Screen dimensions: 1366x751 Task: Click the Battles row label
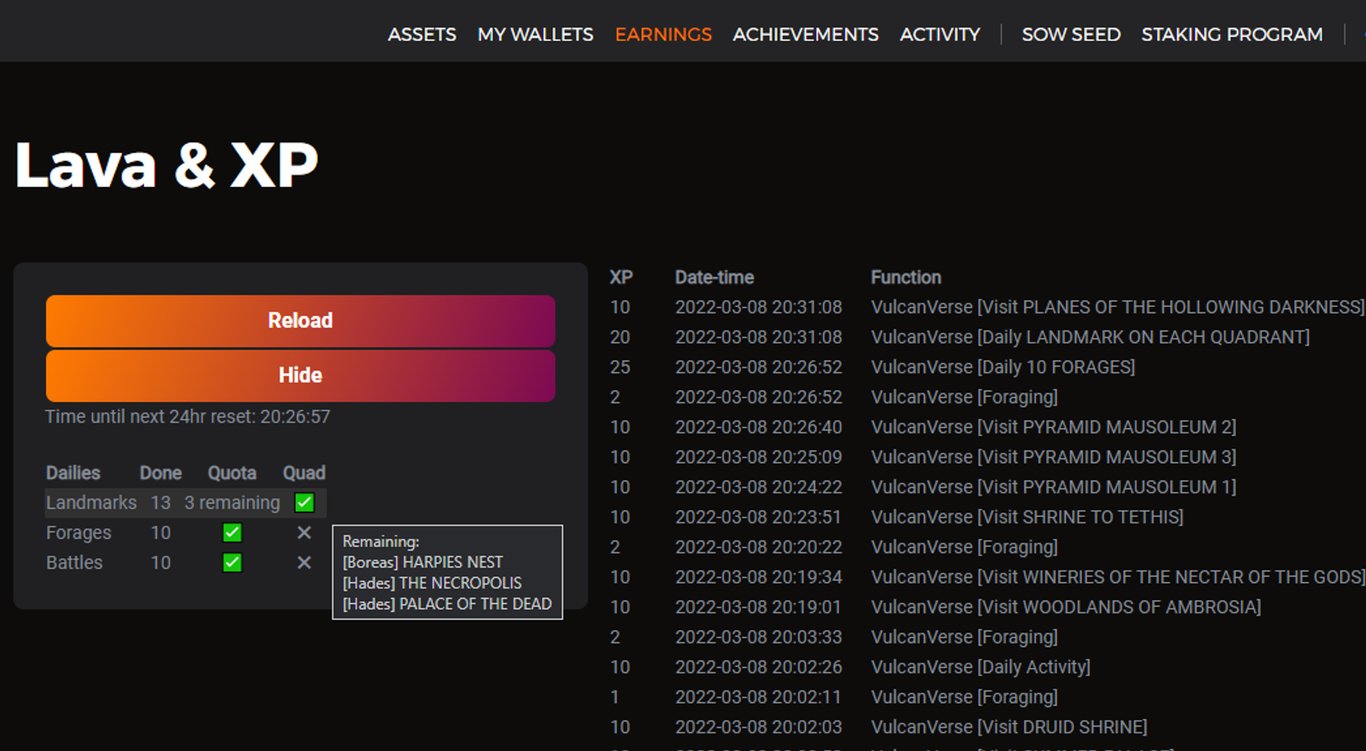click(74, 563)
